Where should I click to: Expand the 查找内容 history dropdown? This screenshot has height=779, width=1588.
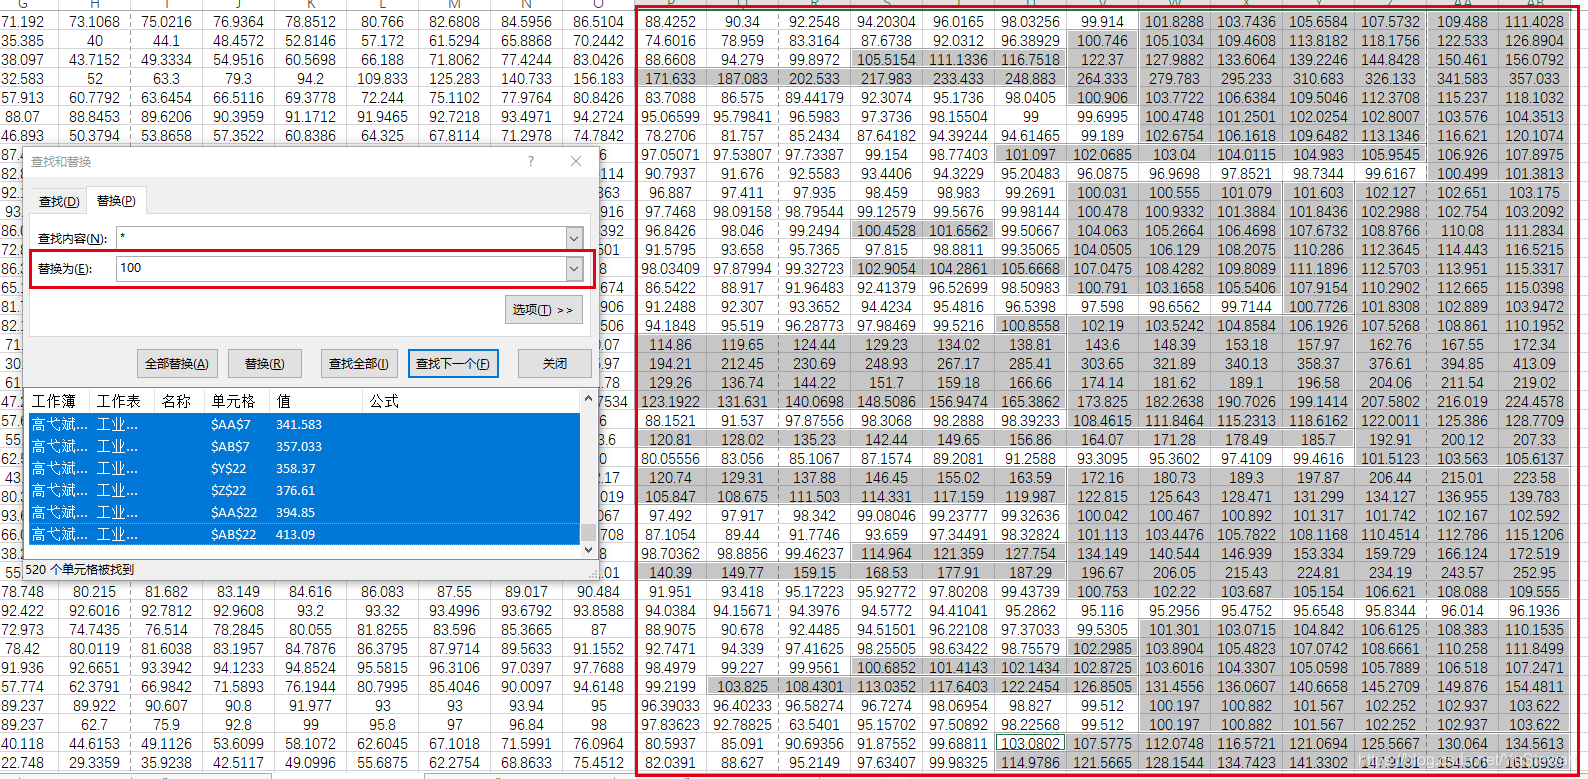(x=574, y=238)
